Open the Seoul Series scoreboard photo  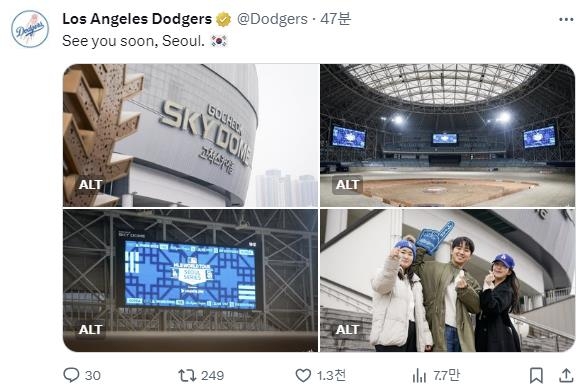[190, 281]
